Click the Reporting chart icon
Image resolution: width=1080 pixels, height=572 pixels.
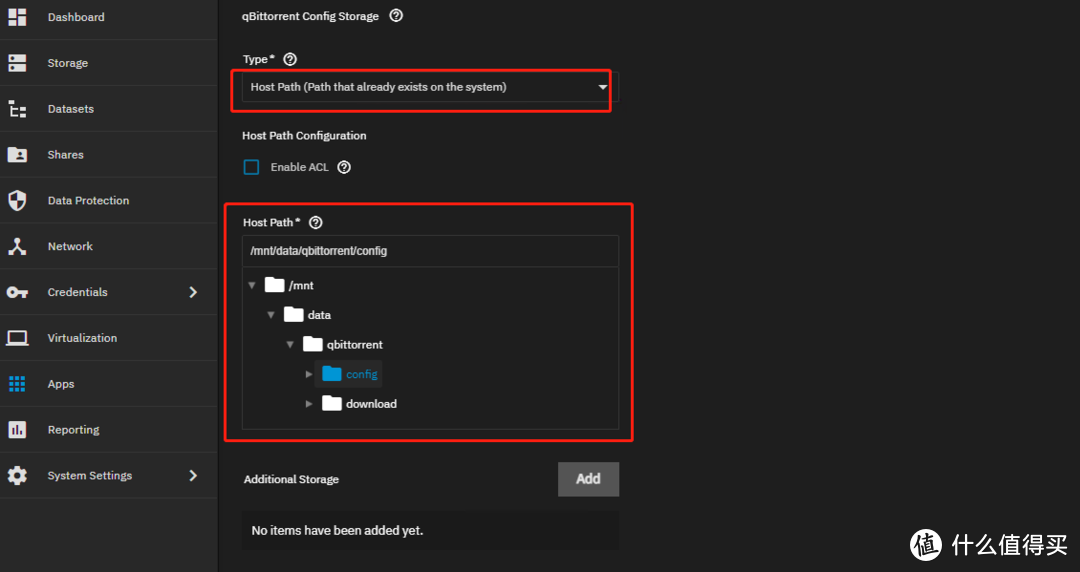(17, 430)
